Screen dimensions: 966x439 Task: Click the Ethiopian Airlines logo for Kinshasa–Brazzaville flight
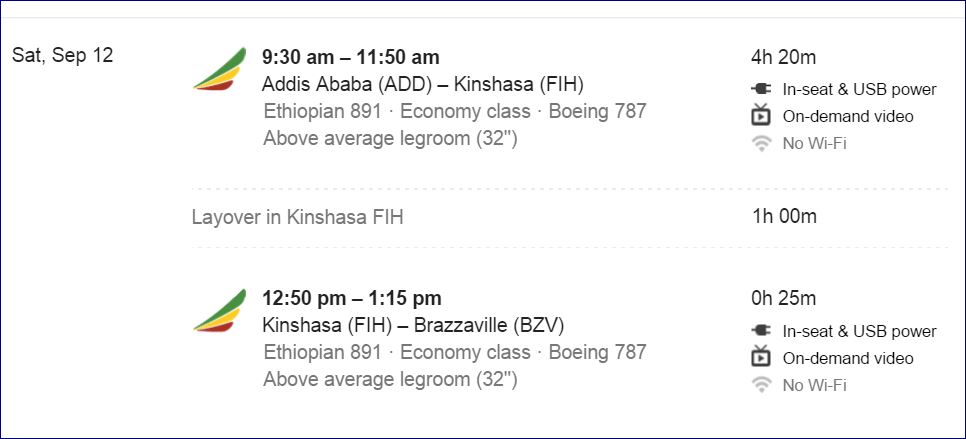click(219, 311)
